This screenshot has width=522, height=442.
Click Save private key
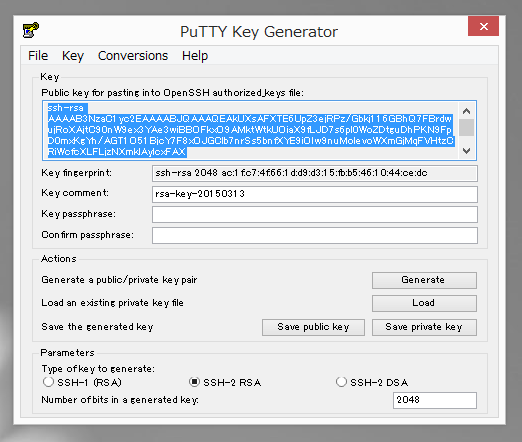click(x=424, y=327)
